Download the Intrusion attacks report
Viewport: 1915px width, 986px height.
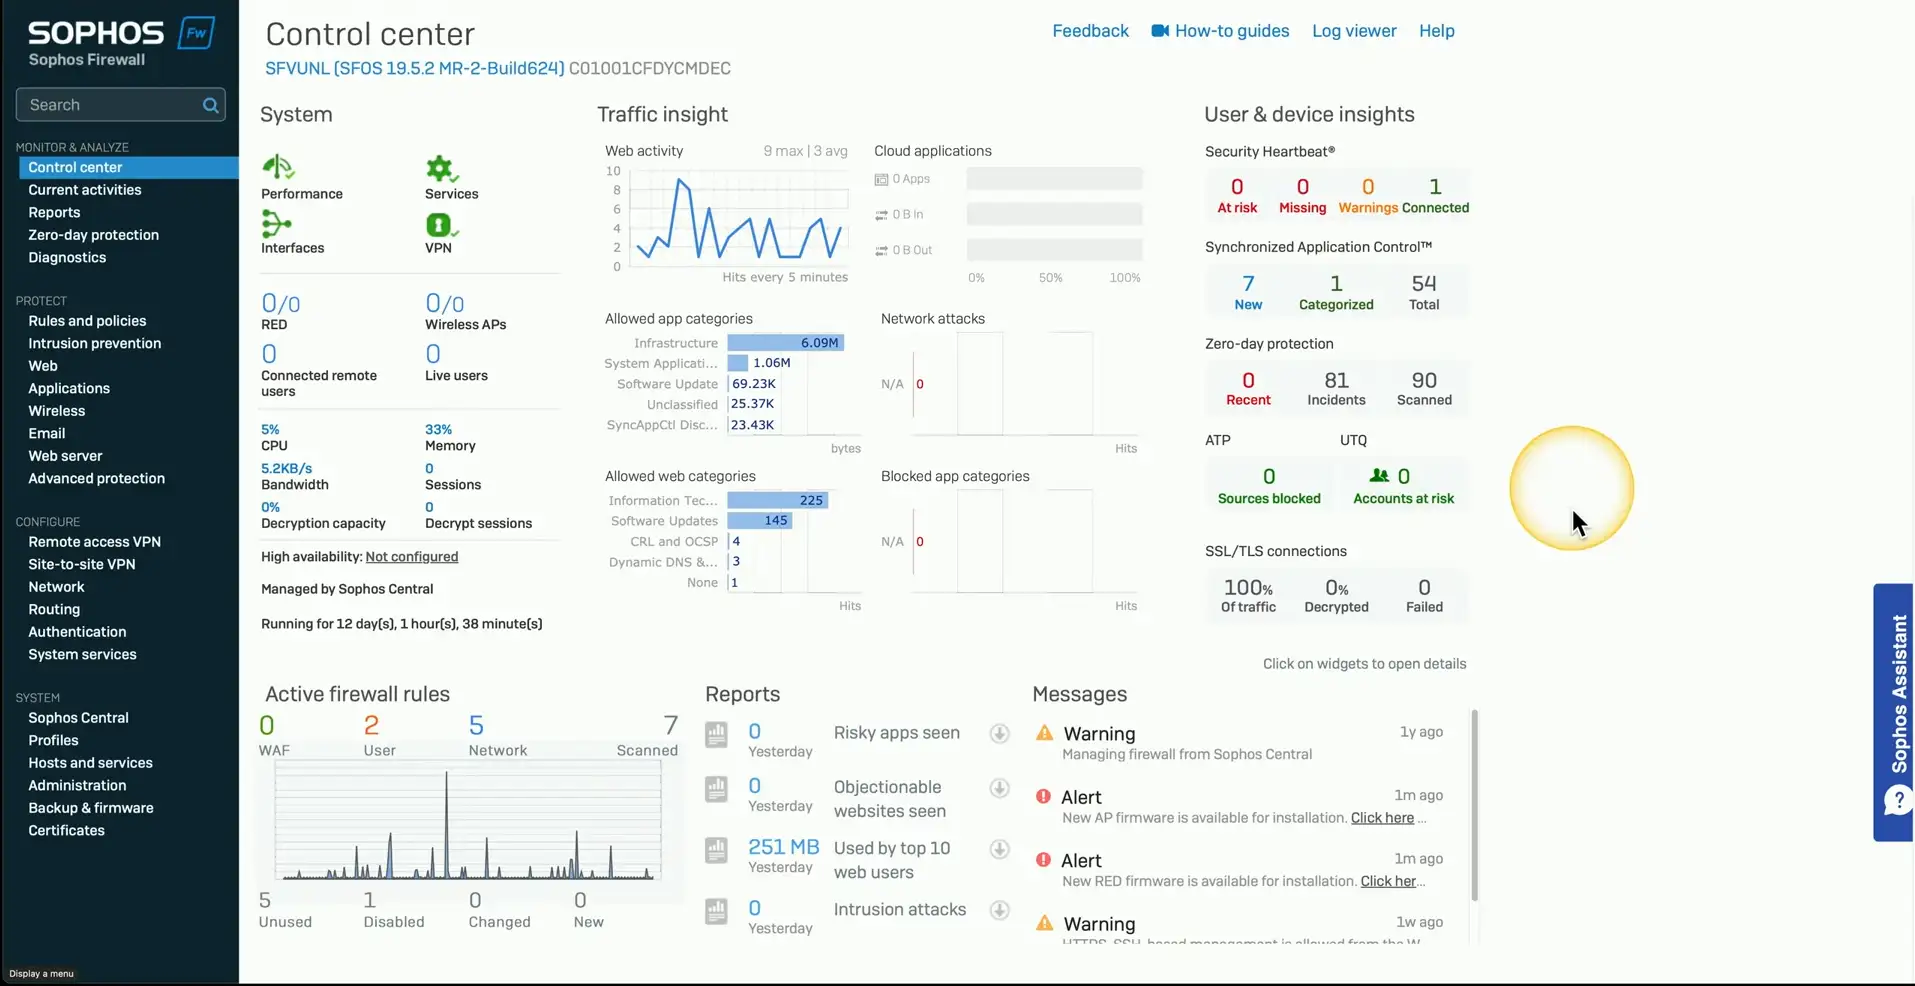[999, 910]
